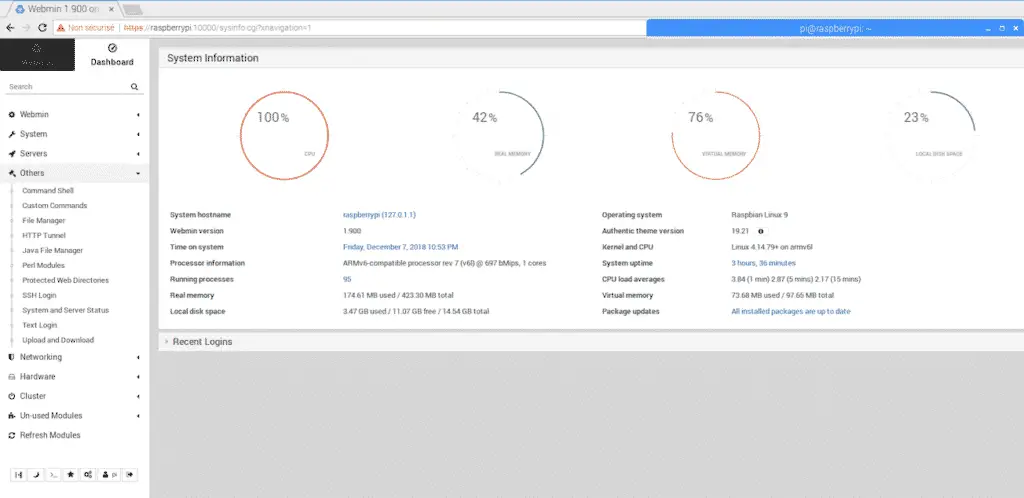Expand the Hardware menu section
This screenshot has height=498, width=1024.
pyautogui.click(x=74, y=377)
